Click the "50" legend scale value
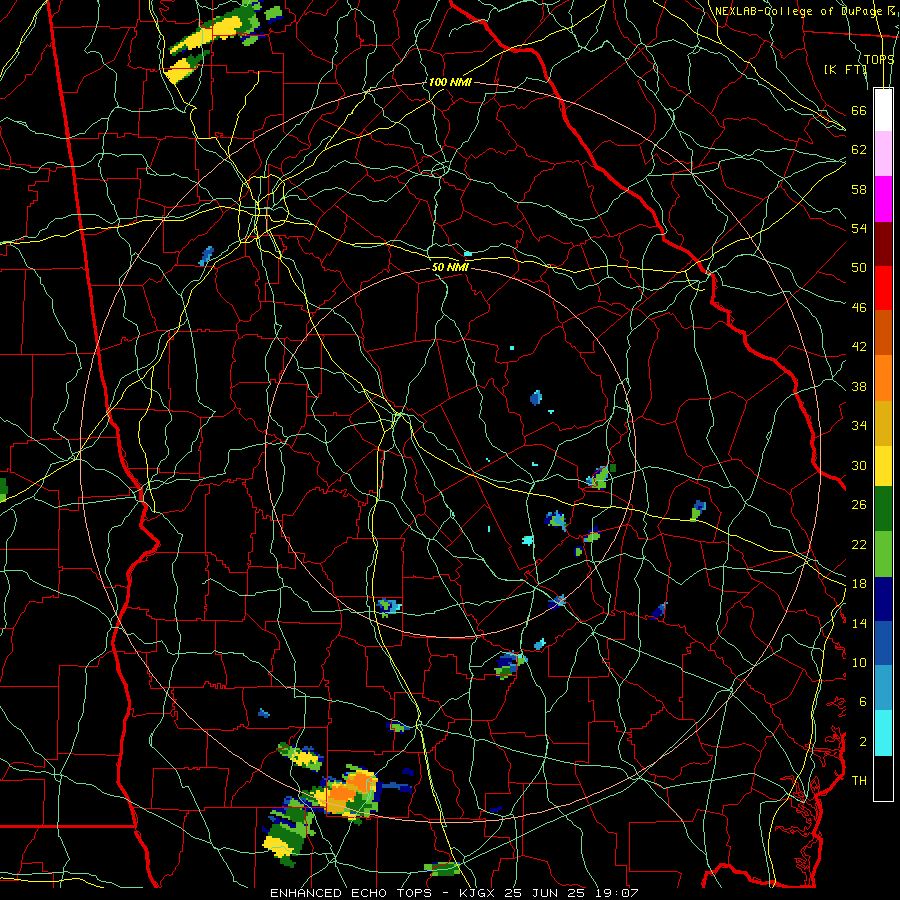Screen dimensions: 900x900 tap(859, 268)
